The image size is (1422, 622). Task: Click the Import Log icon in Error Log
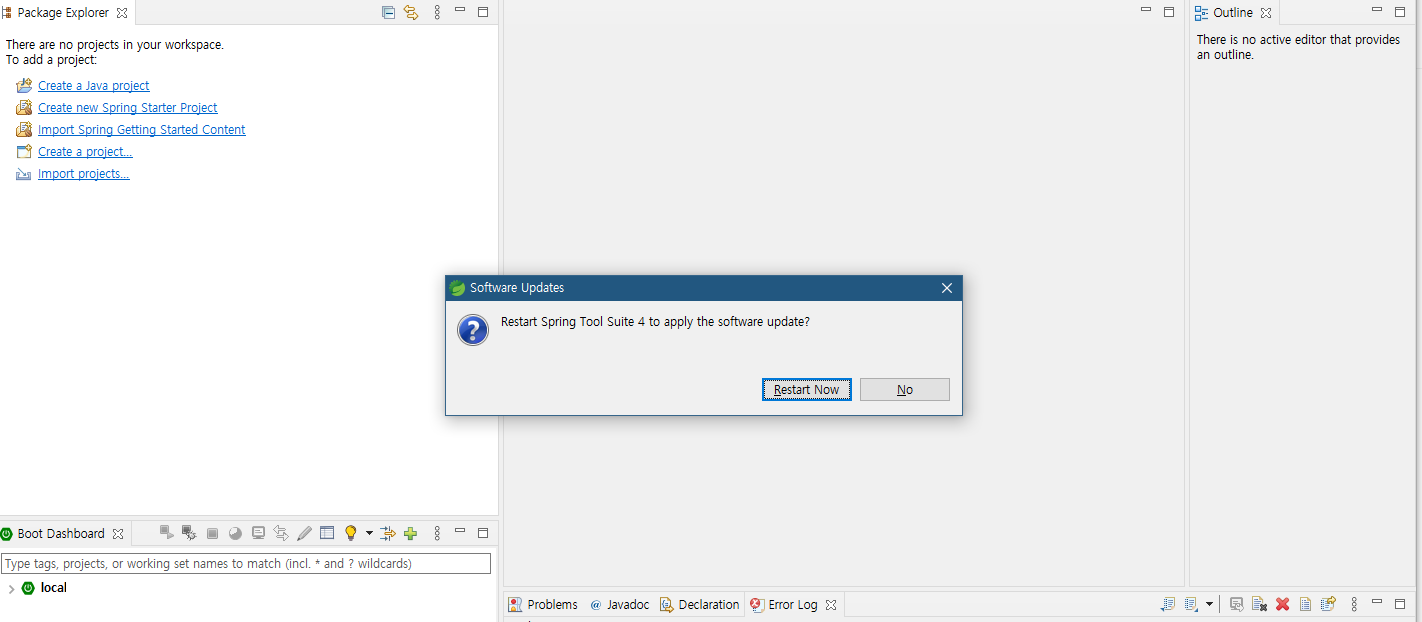tap(1191, 604)
